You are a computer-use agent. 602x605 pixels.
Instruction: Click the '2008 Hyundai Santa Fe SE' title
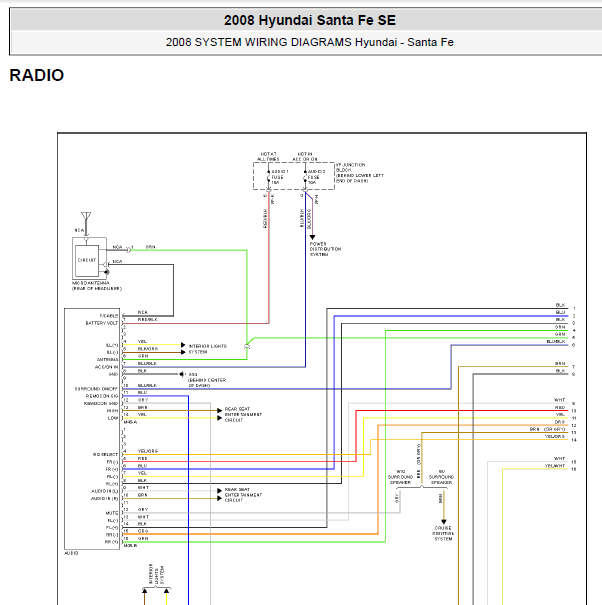309,20
